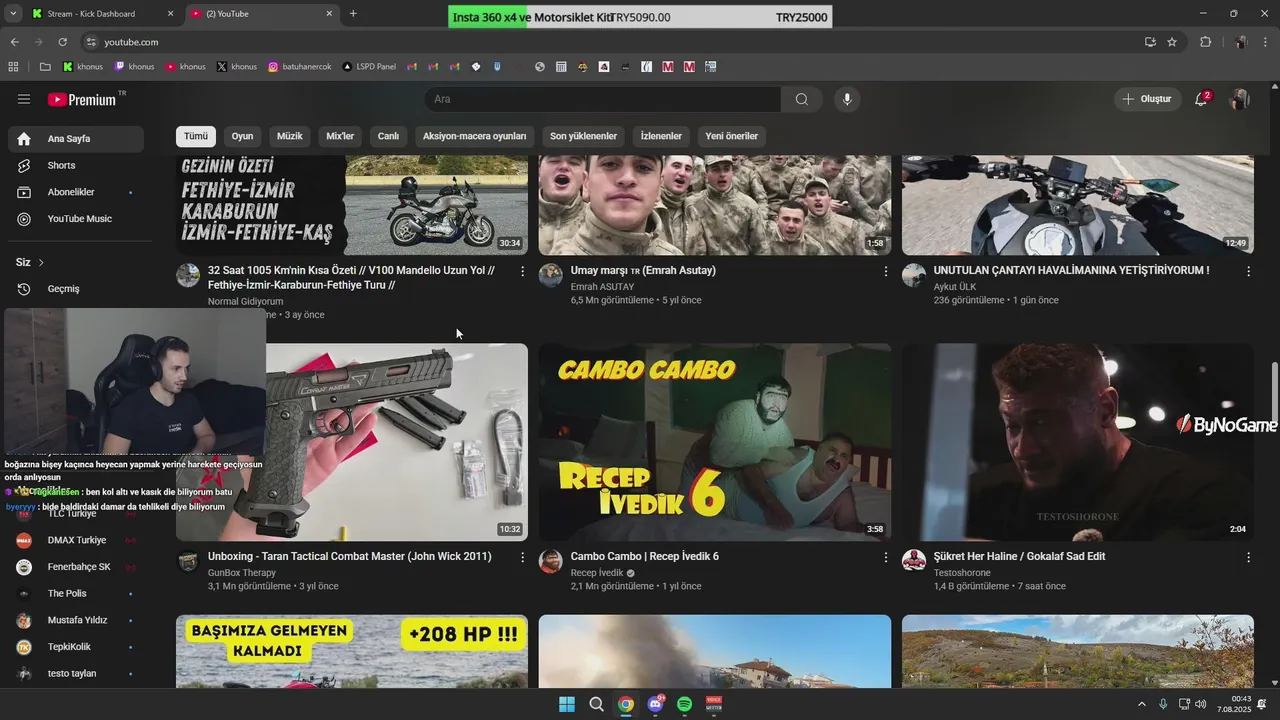Open options for Unboxing Taran Tactical video
1280x720 pixels.
pos(522,557)
